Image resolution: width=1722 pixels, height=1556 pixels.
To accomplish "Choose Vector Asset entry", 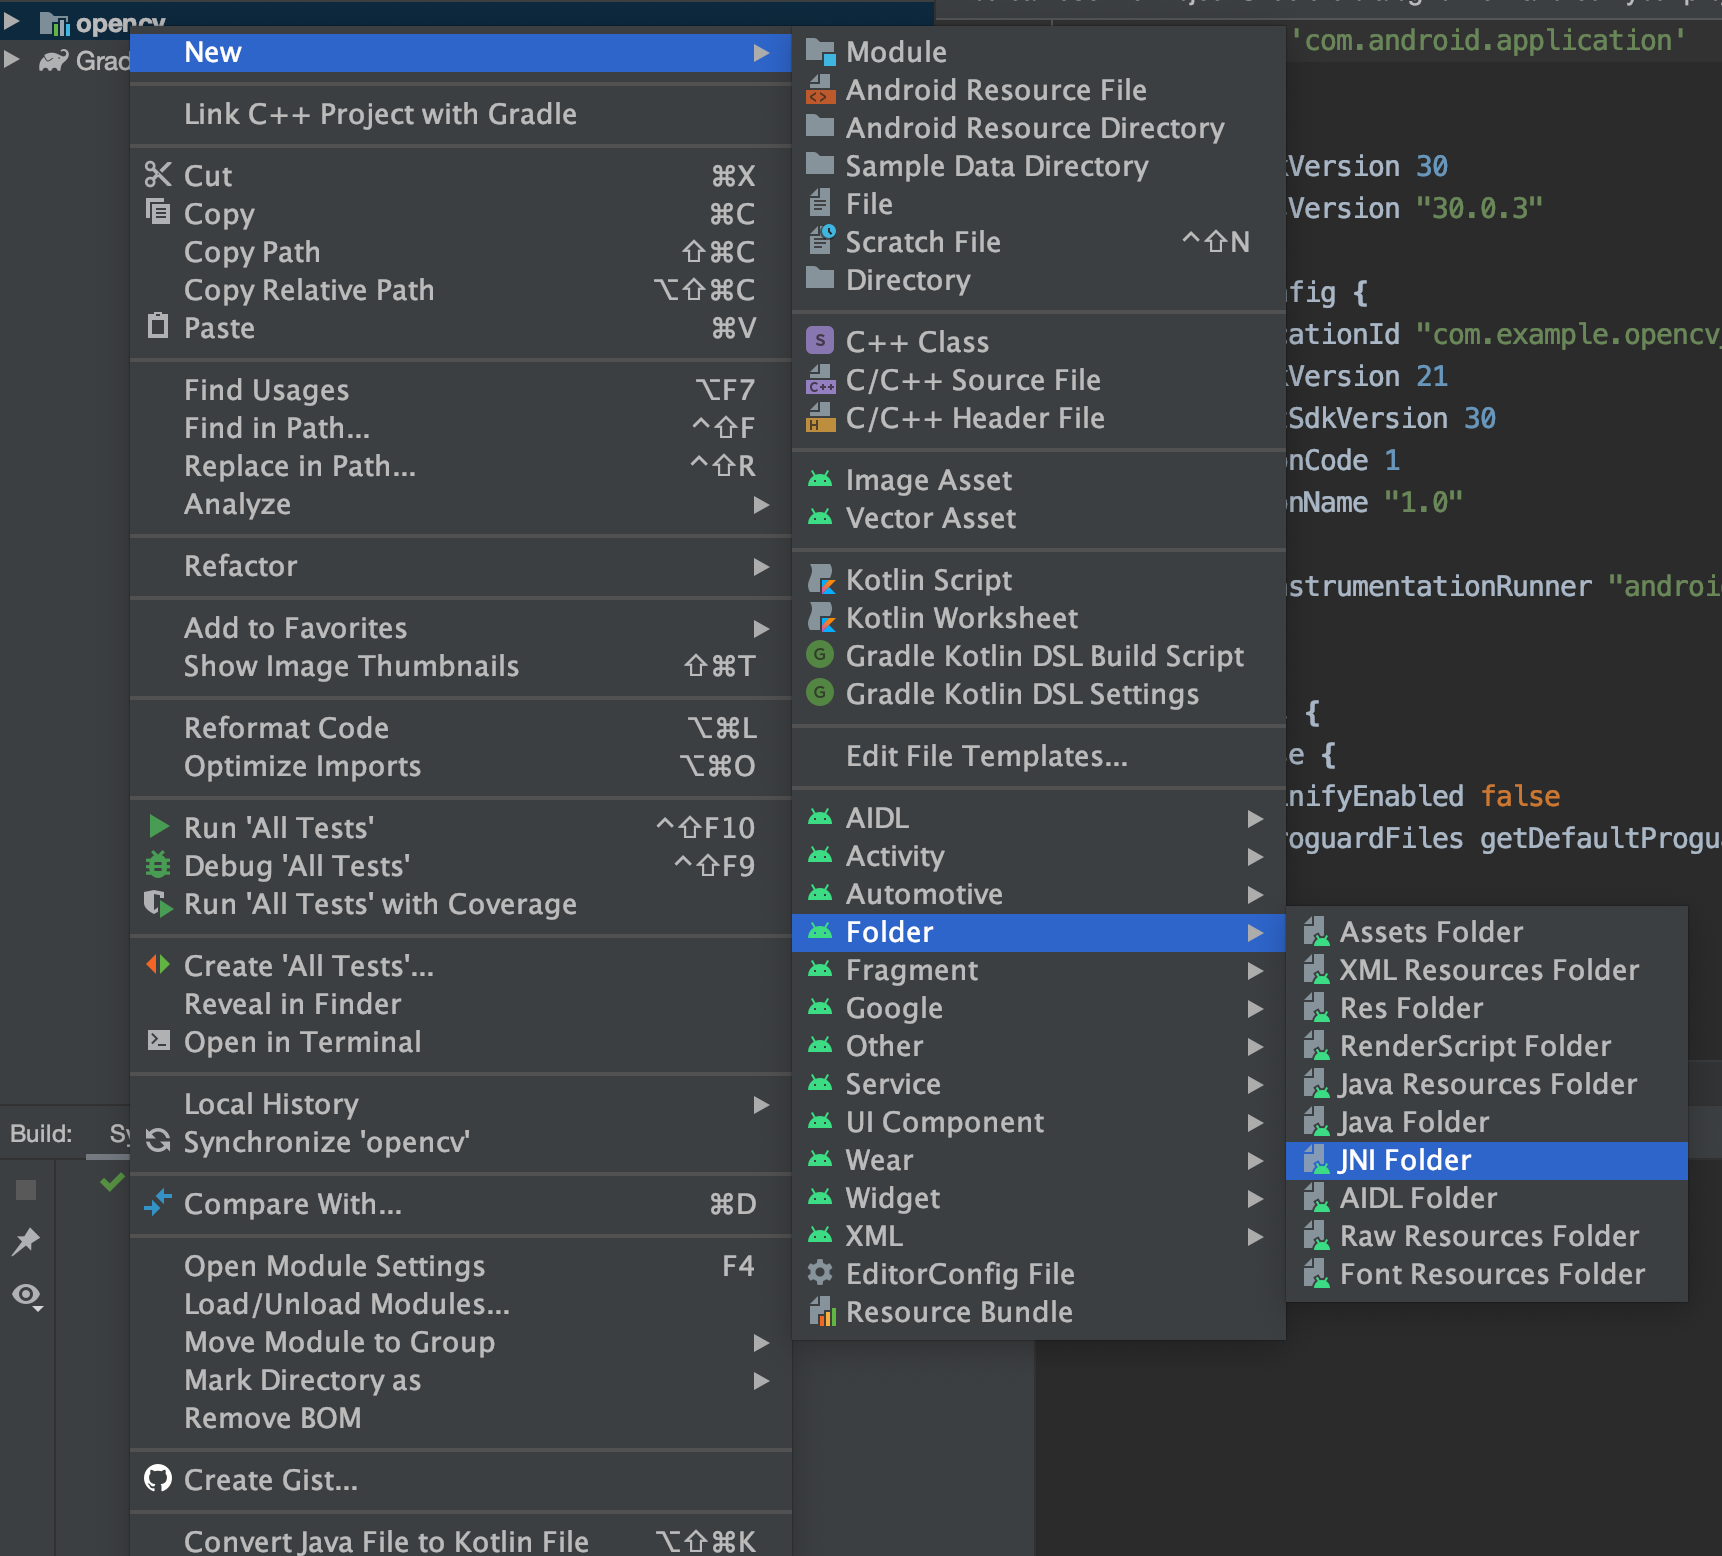I will click(1038, 518).
